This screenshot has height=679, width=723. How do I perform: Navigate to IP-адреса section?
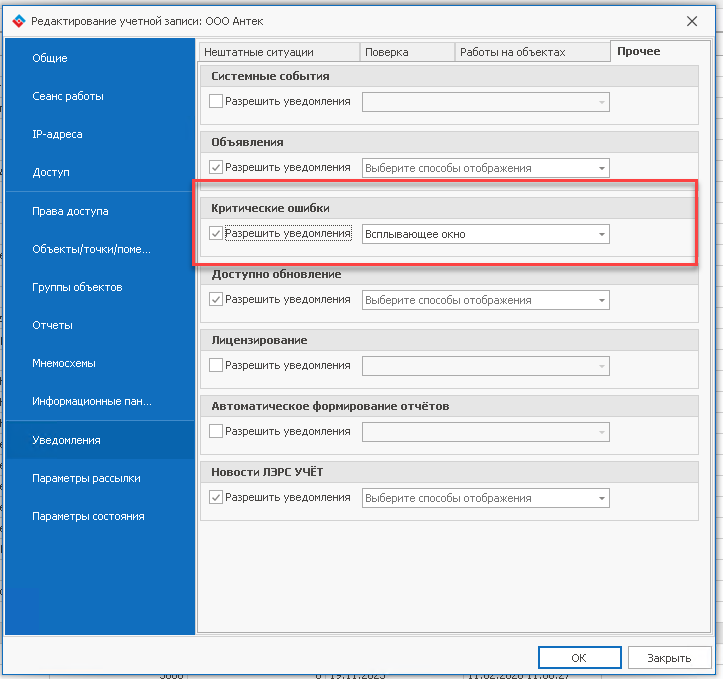(x=57, y=134)
